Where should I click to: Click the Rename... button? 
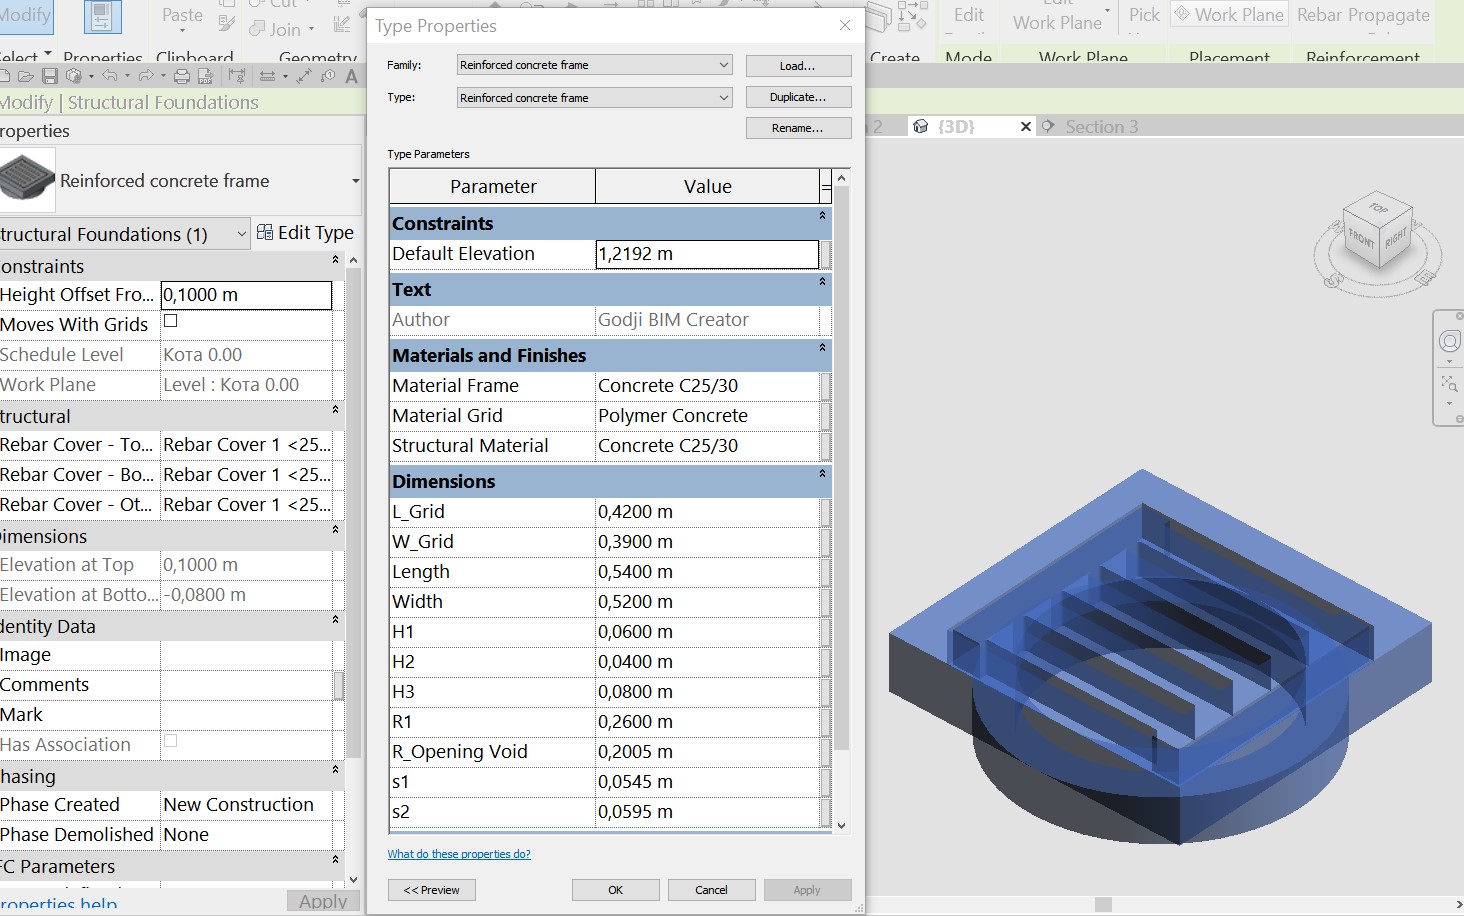tap(798, 128)
